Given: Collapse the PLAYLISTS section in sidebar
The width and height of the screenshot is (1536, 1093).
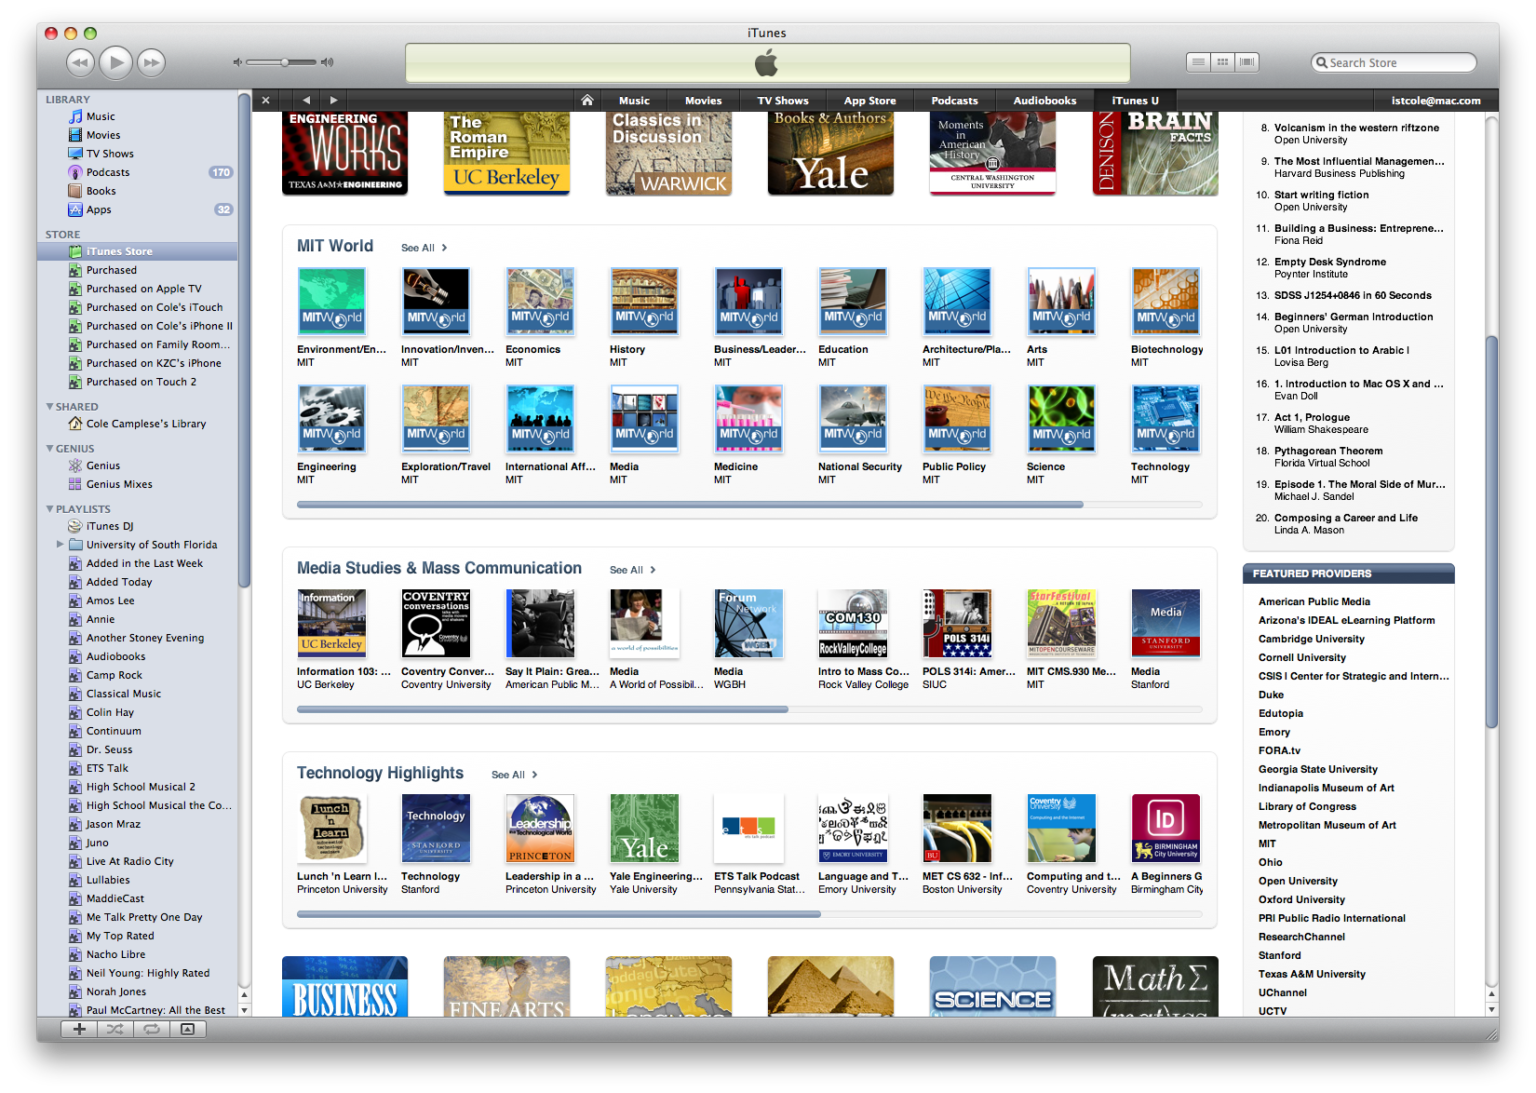Looking at the screenshot, I should 50,509.
